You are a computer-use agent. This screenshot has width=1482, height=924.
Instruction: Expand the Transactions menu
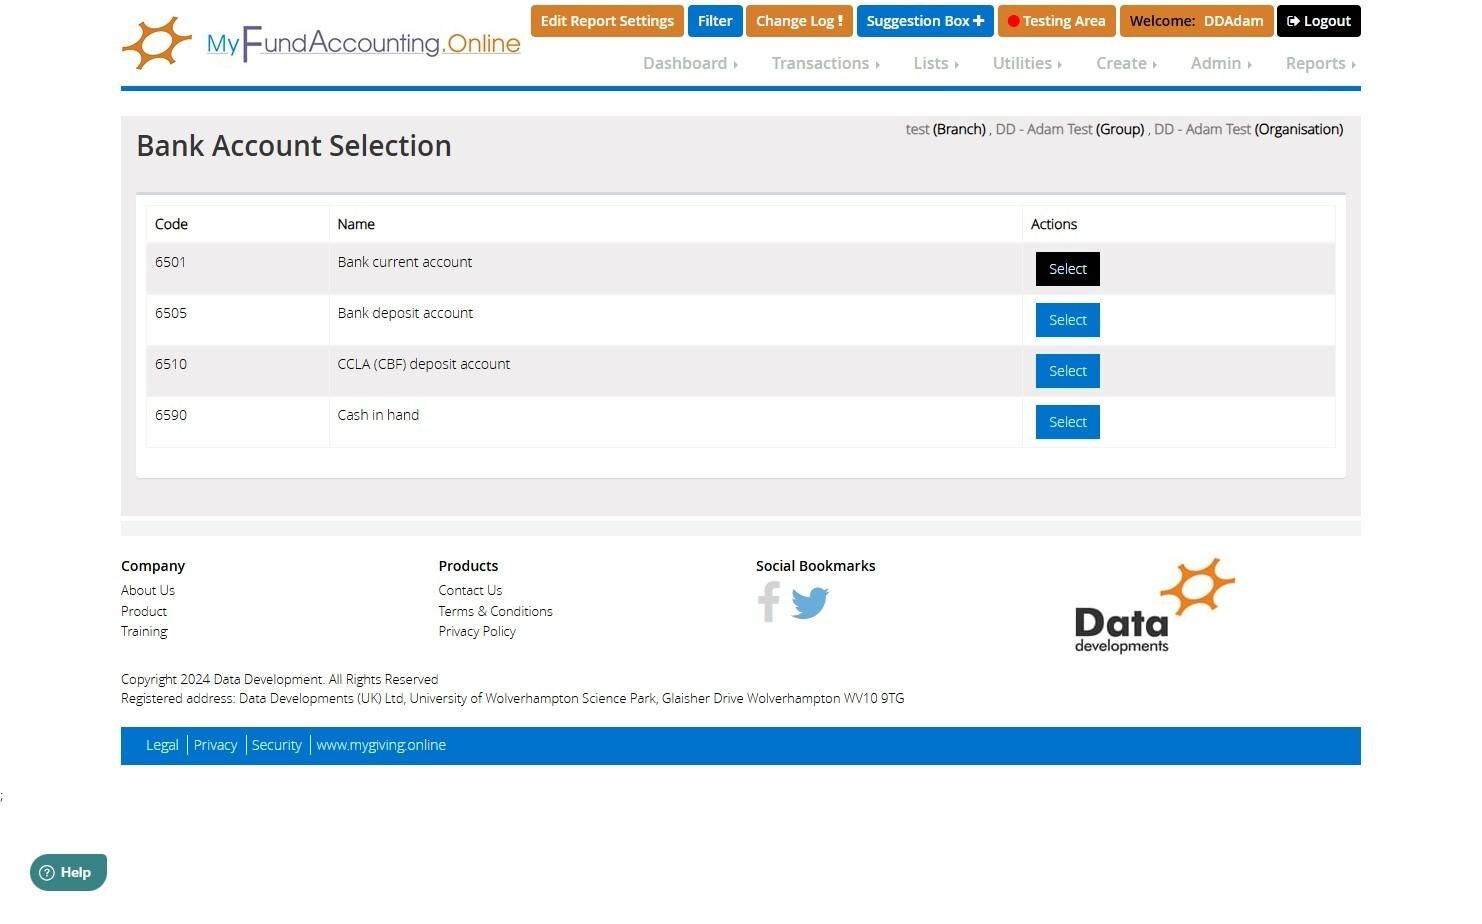(825, 63)
